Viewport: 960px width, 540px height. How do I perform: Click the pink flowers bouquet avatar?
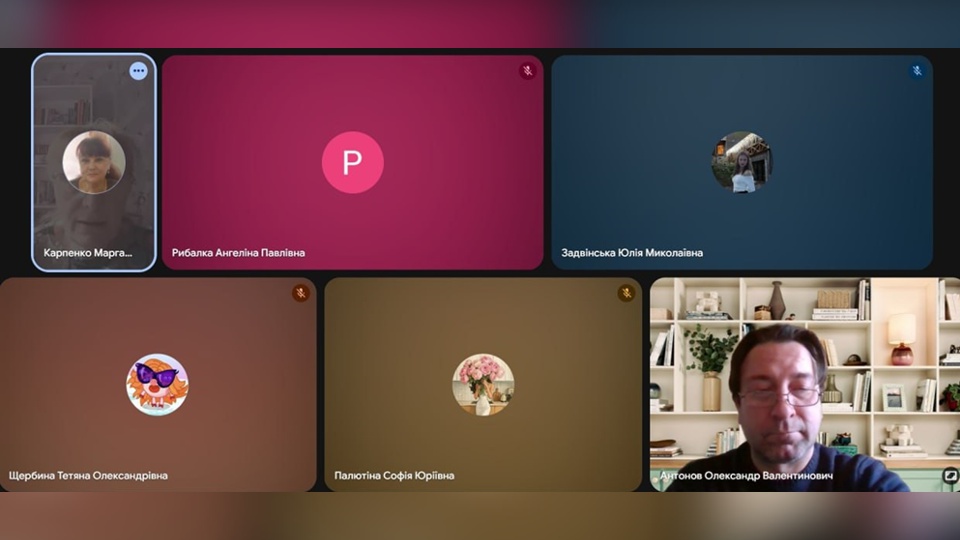483,385
